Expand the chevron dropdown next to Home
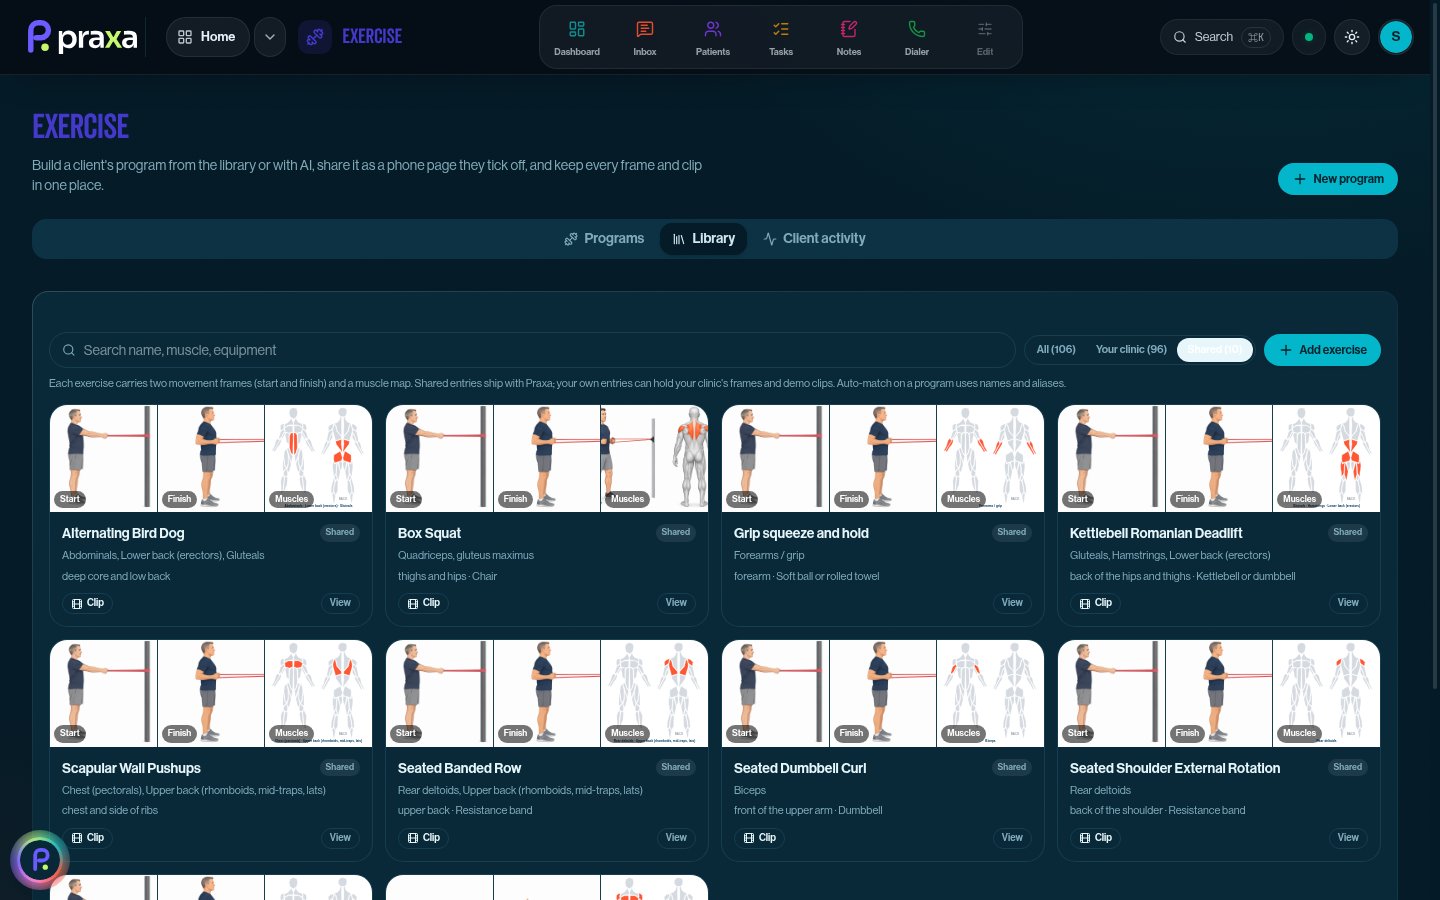The height and width of the screenshot is (900, 1440). [270, 37]
